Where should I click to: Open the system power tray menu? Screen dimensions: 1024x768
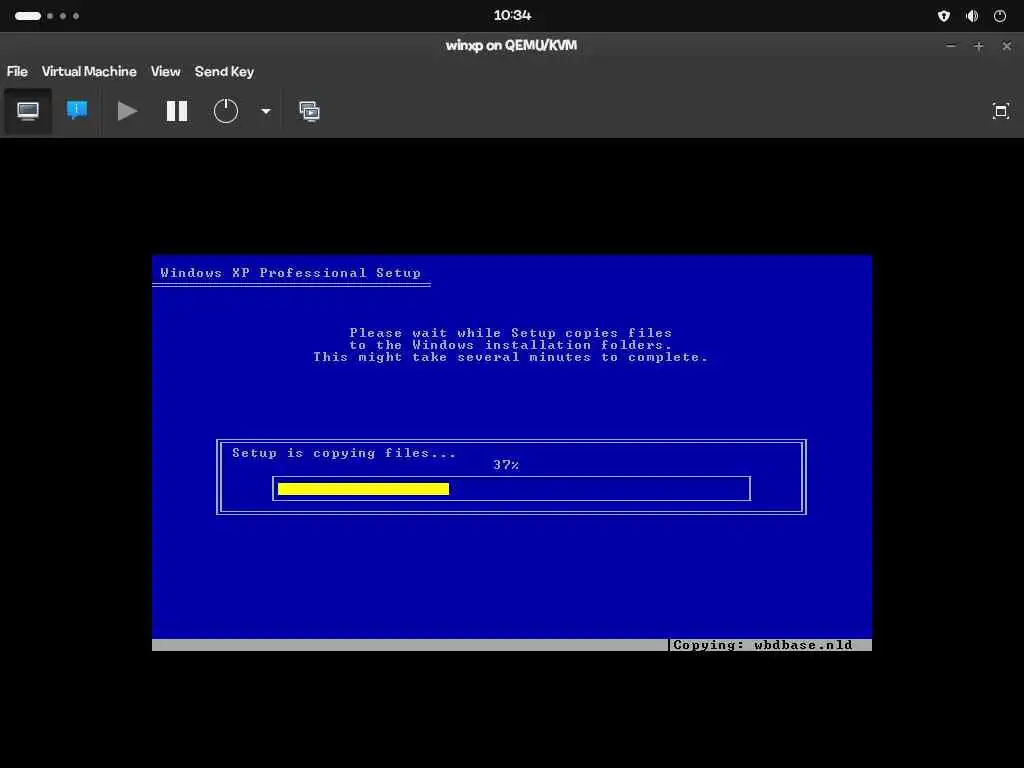point(1000,16)
